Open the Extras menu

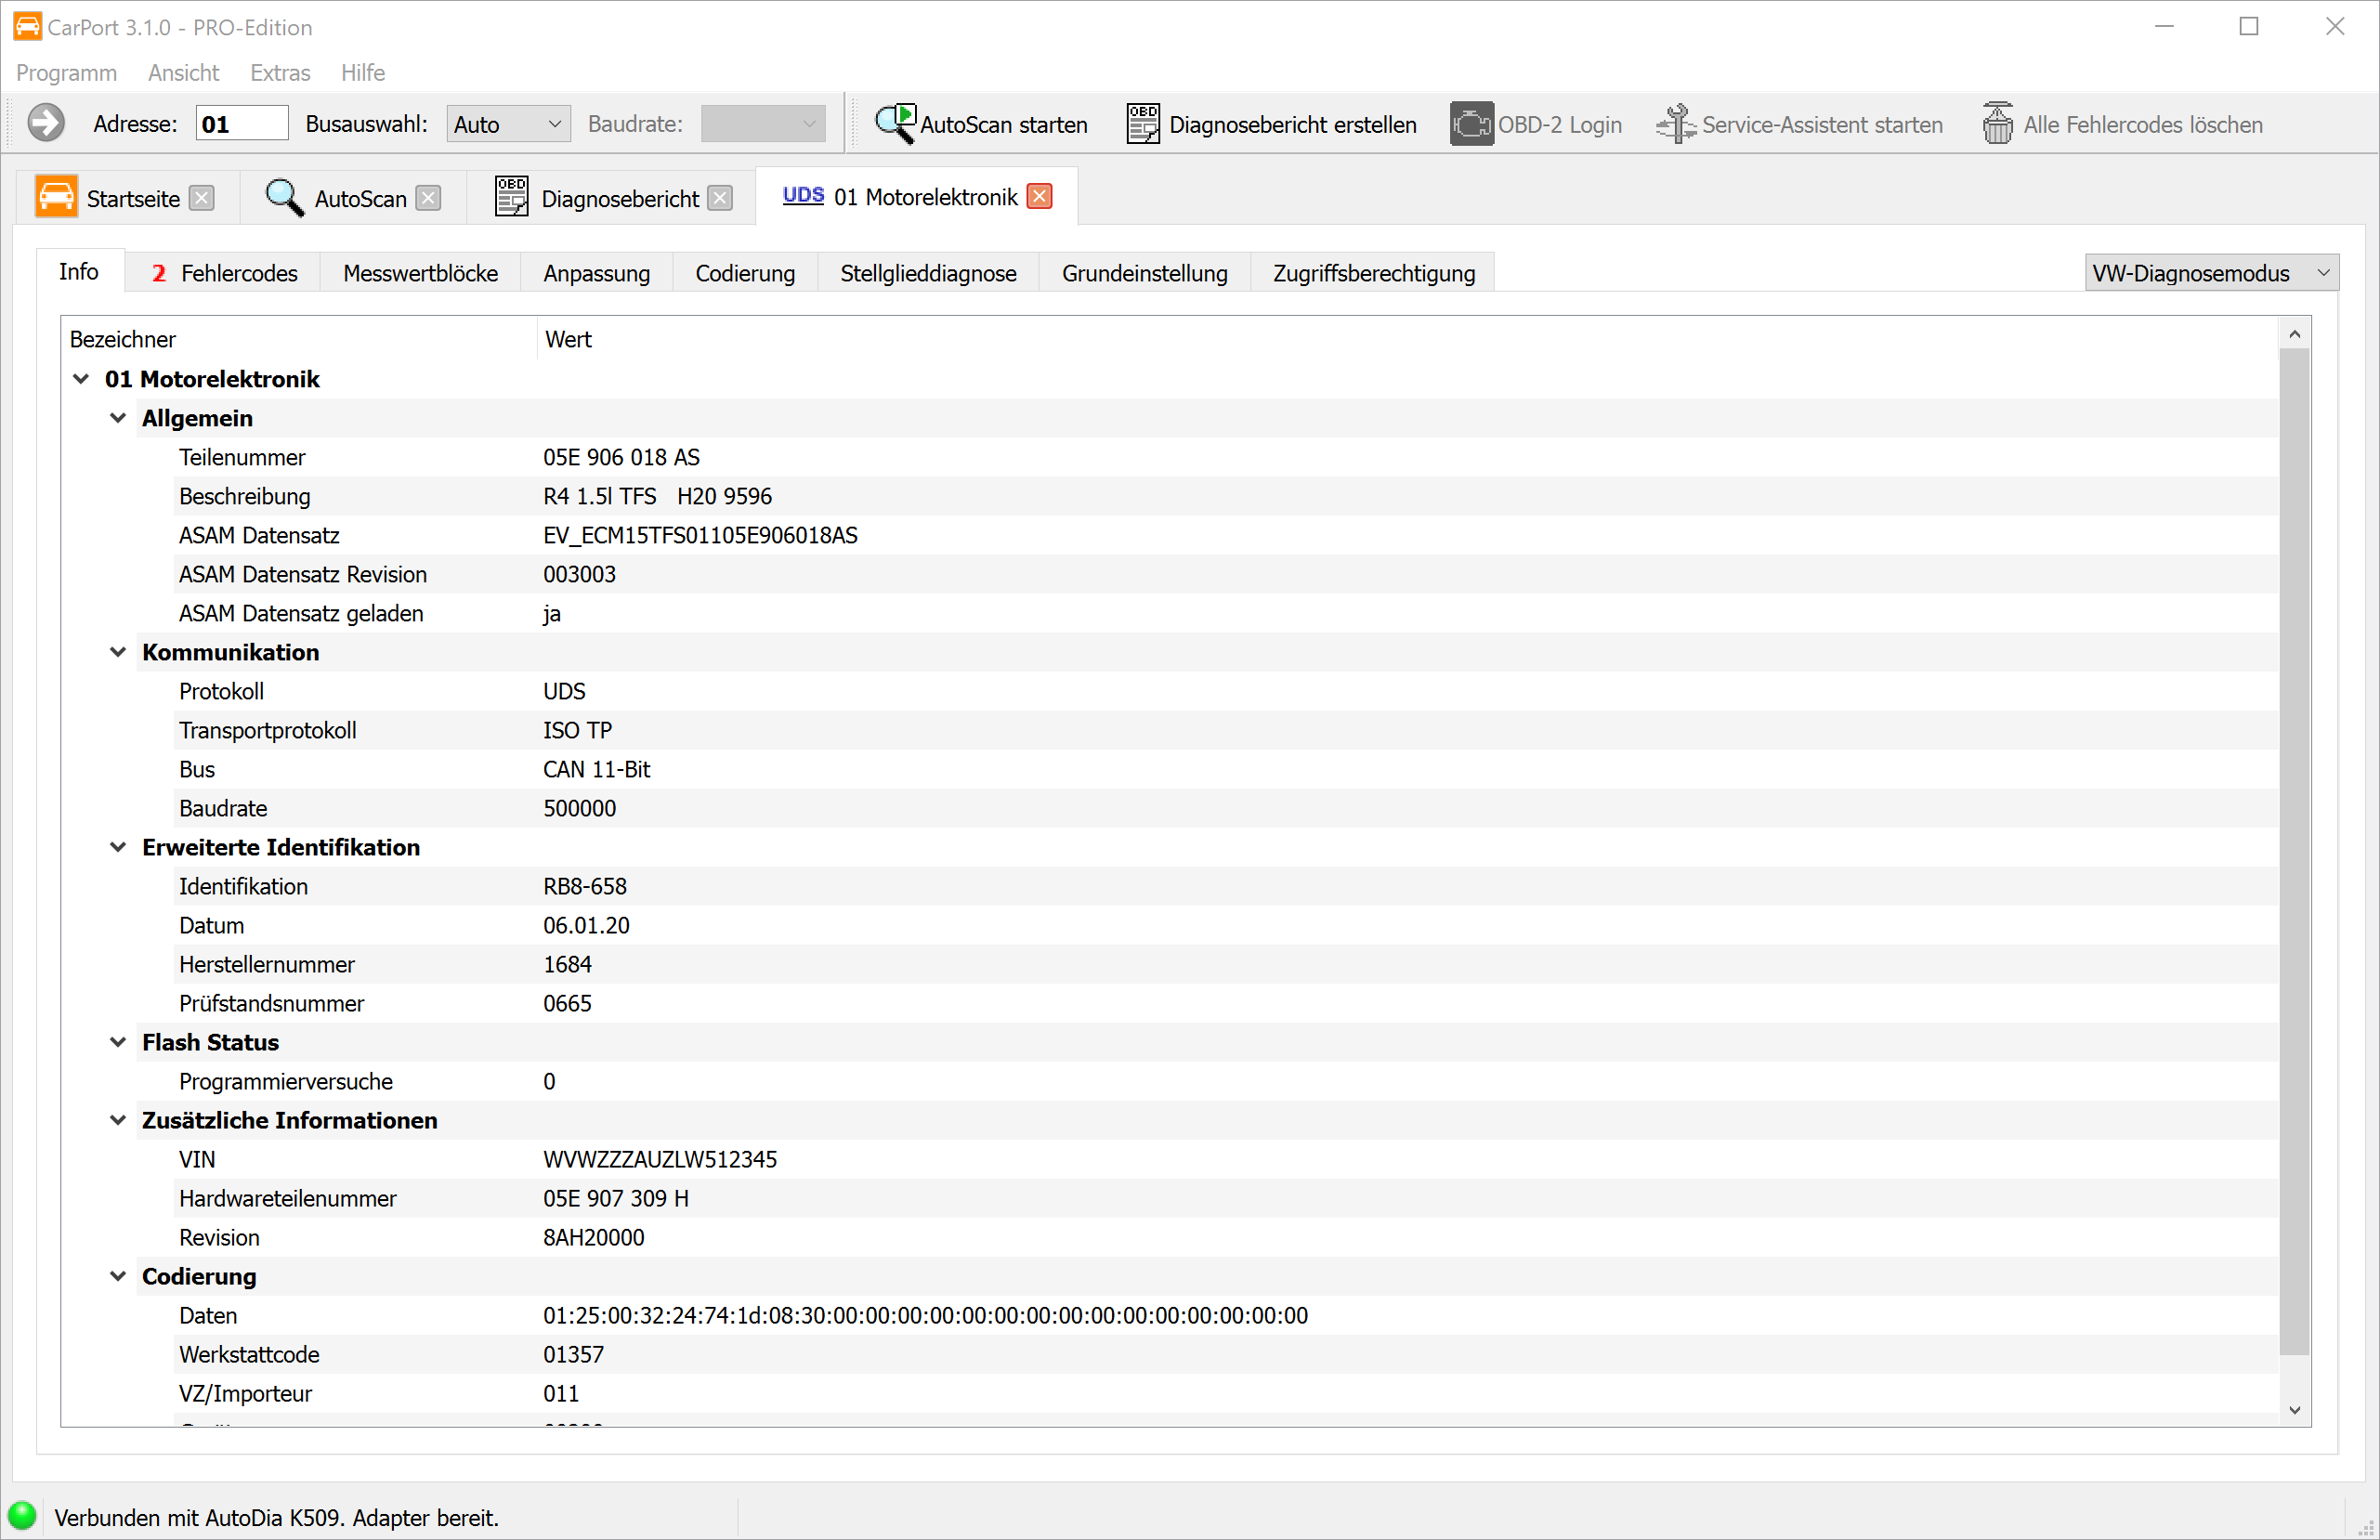click(280, 72)
